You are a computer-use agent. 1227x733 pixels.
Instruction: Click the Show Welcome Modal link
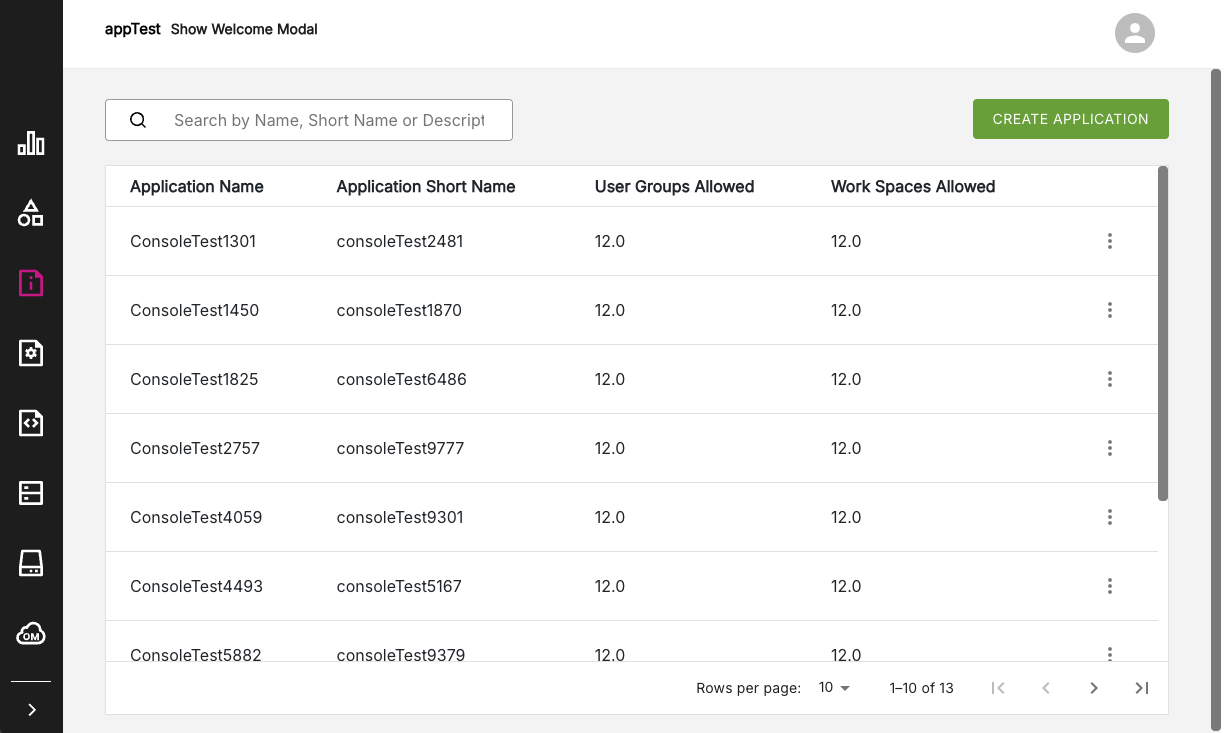click(244, 29)
